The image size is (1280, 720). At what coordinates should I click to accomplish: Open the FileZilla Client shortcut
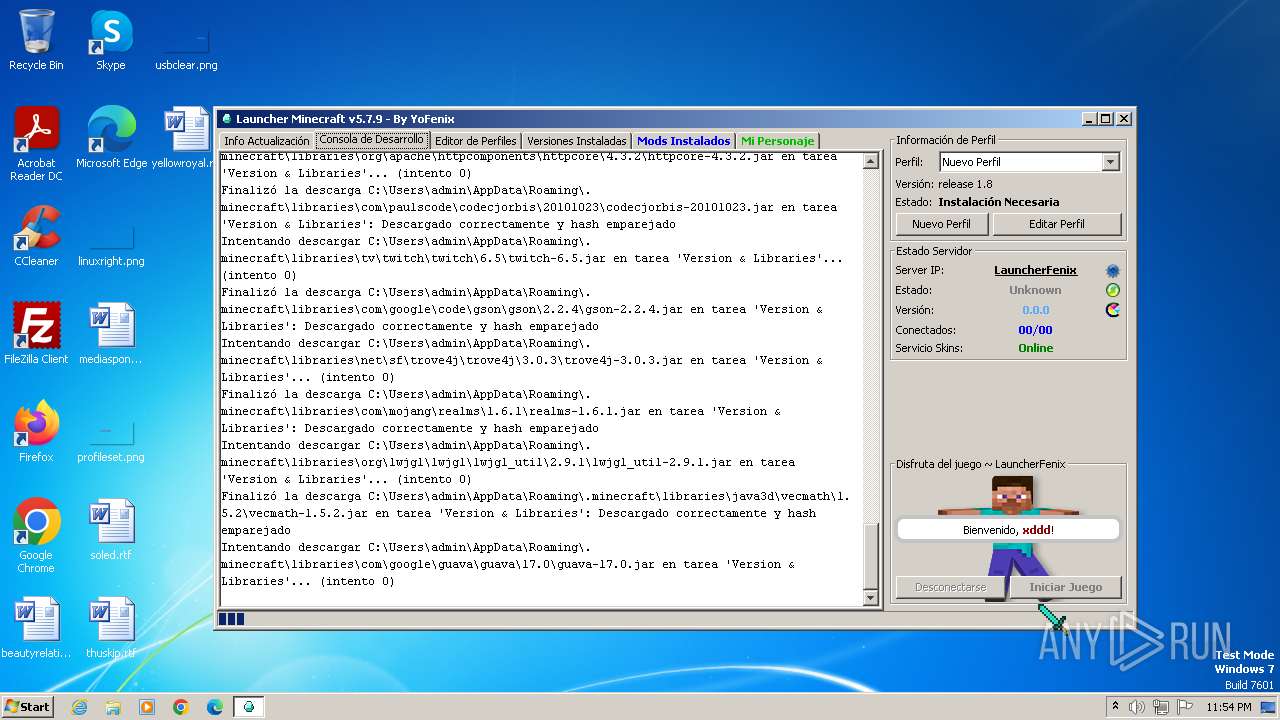click(36, 334)
